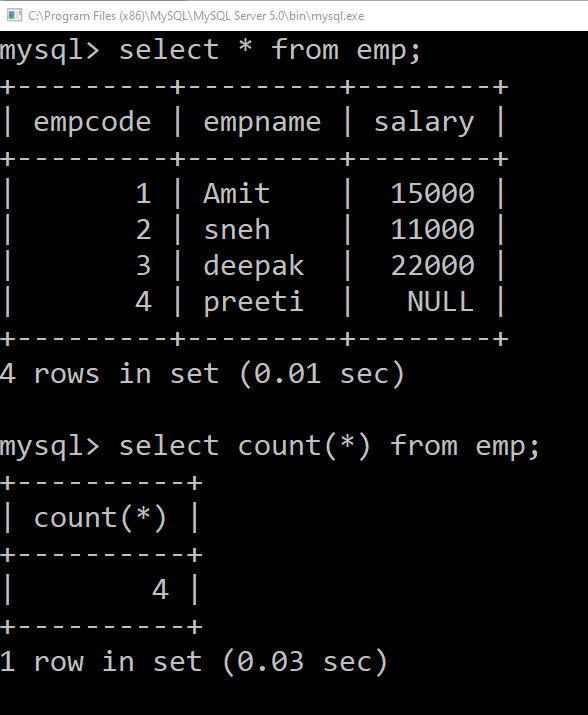The width and height of the screenshot is (588, 715).
Task: Click the console window icon in title bar
Action: tap(14, 16)
